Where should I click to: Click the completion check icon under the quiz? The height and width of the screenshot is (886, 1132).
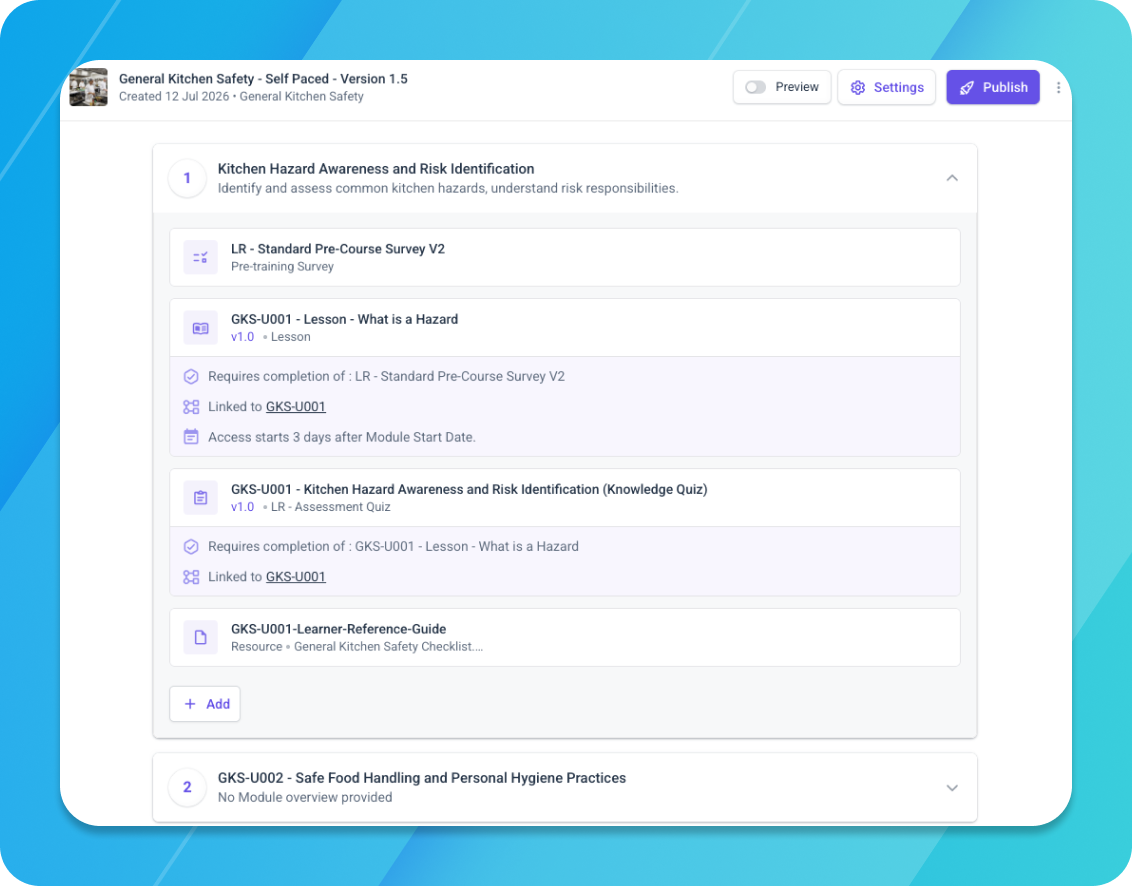click(x=191, y=547)
